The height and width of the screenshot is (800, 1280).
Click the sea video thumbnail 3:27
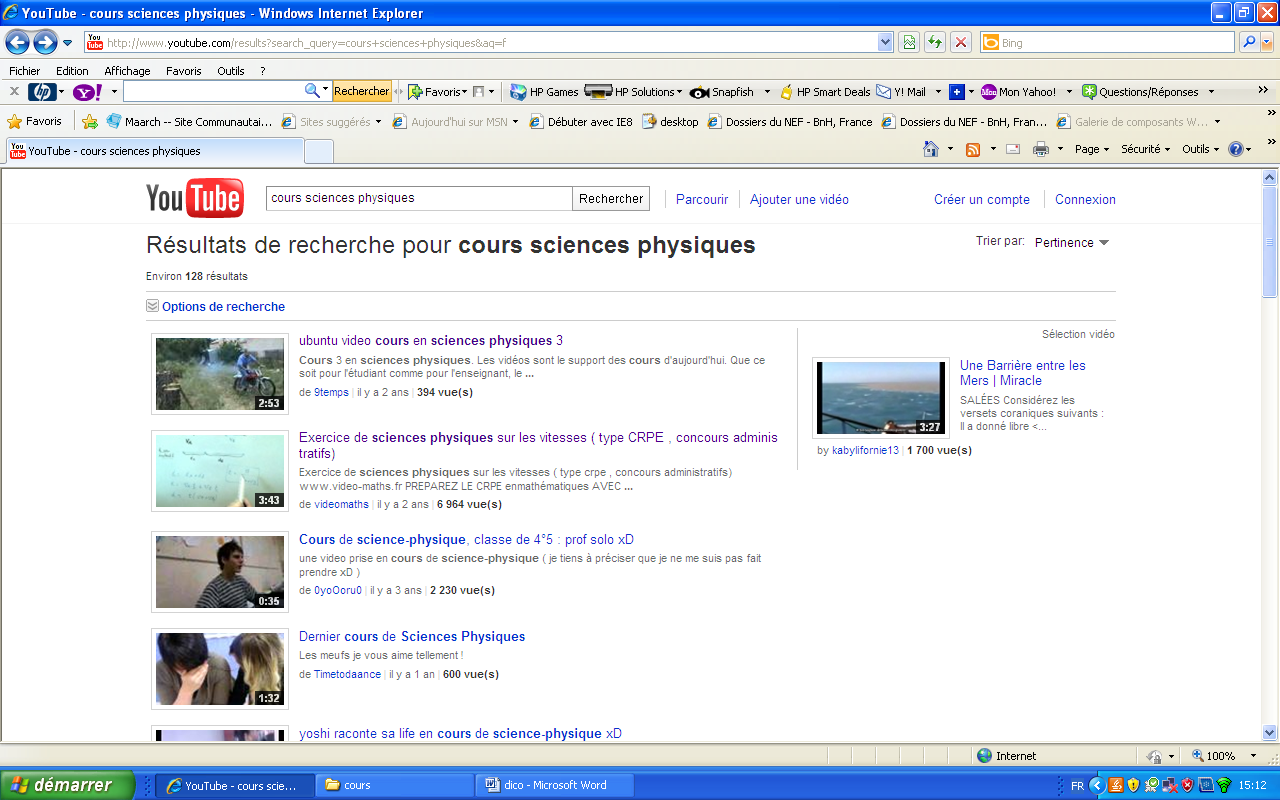click(x=881, y=398)
